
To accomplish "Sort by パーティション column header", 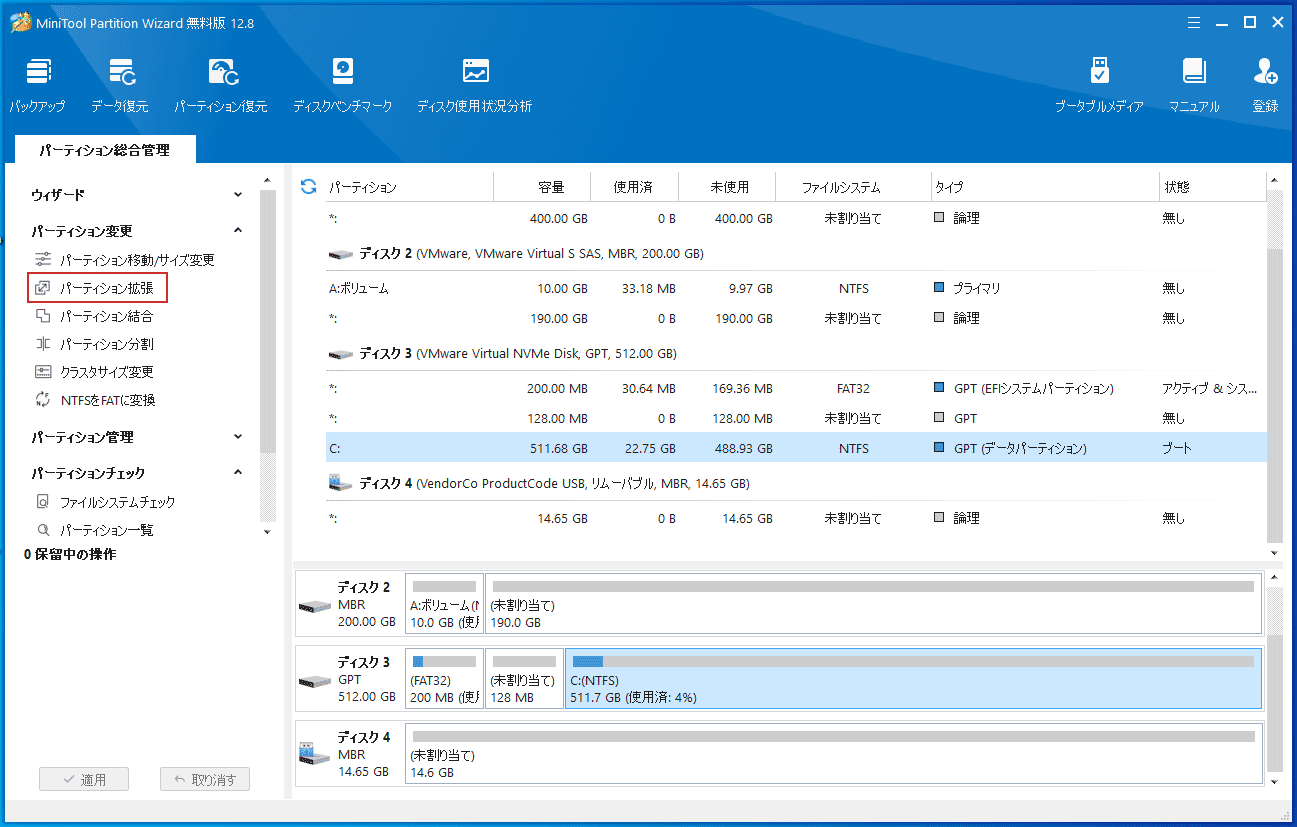I will tap(410, 187).
